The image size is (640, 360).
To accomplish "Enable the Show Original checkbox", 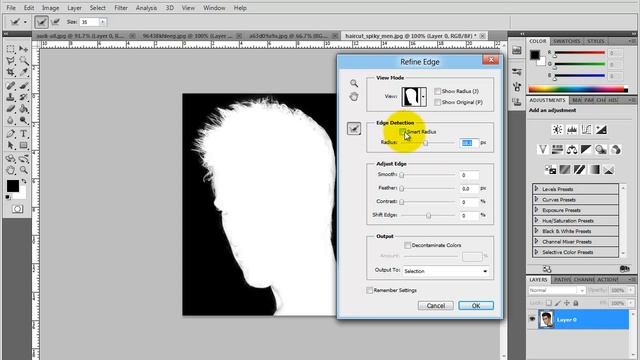I will [438, 102].
